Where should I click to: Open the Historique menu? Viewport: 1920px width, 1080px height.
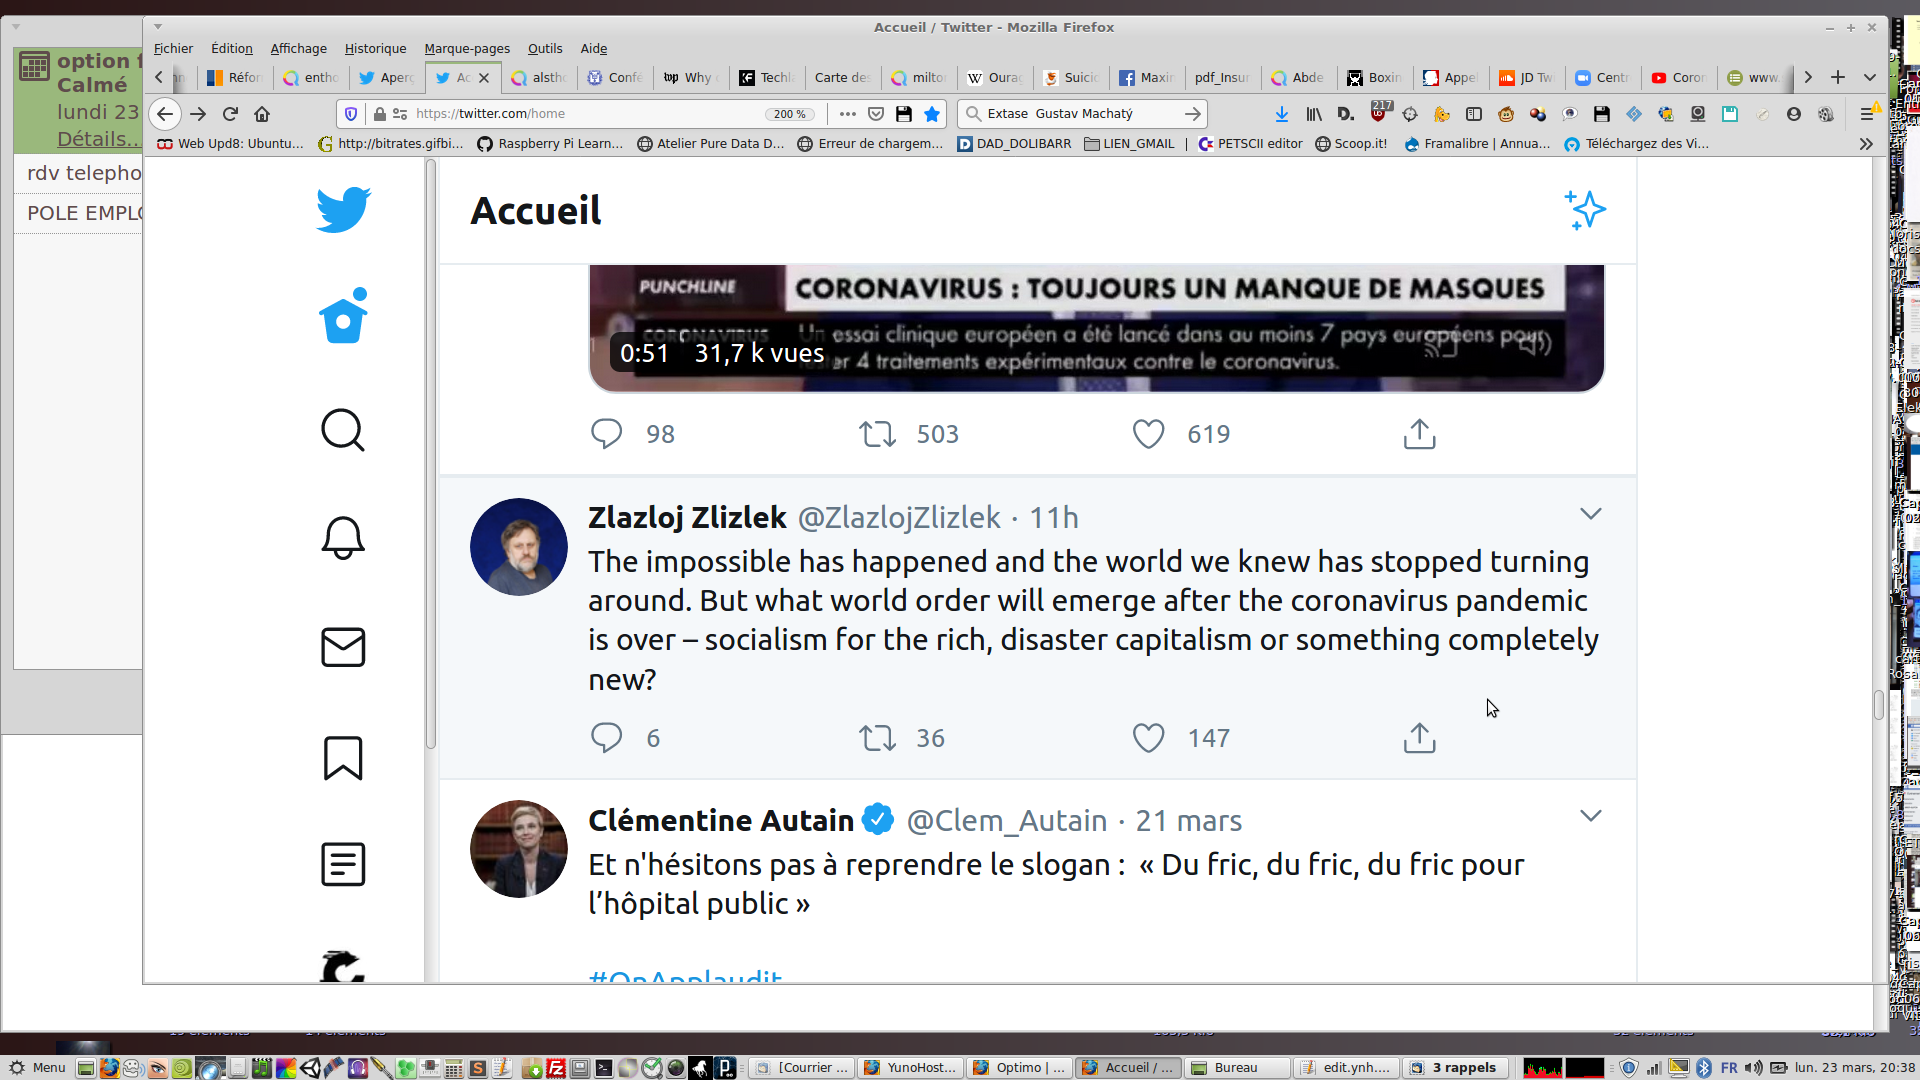tap(375, 48)
